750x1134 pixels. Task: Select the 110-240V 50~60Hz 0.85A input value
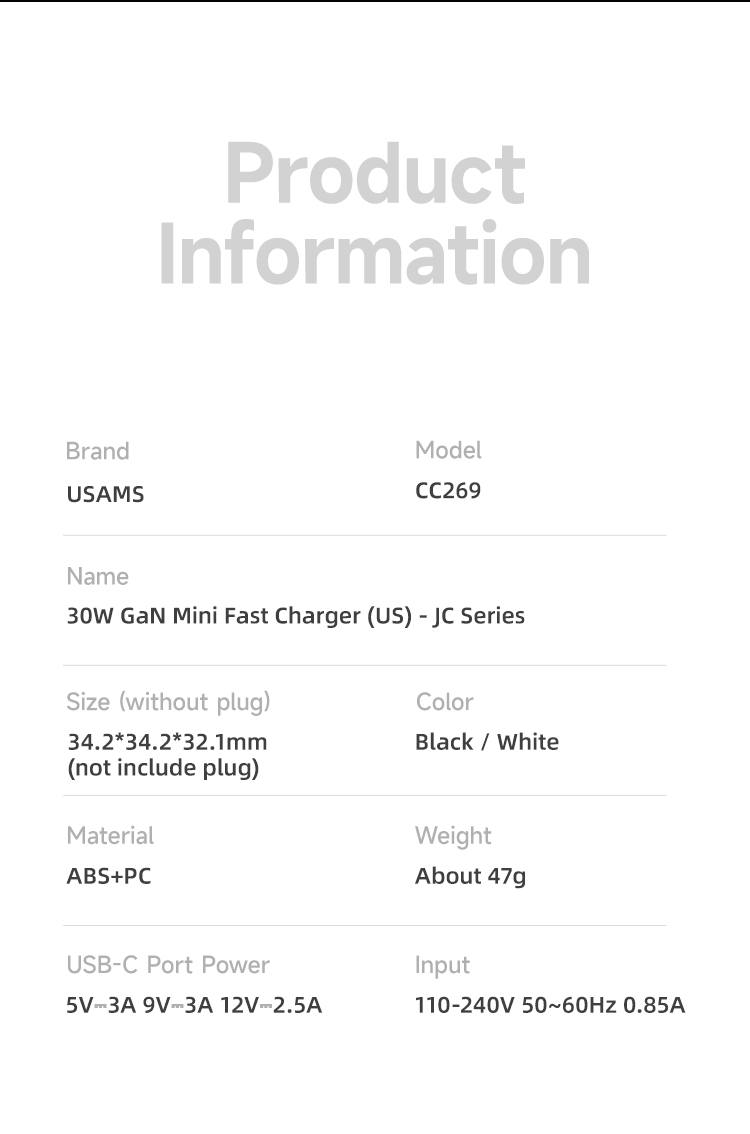[550, 1005]
